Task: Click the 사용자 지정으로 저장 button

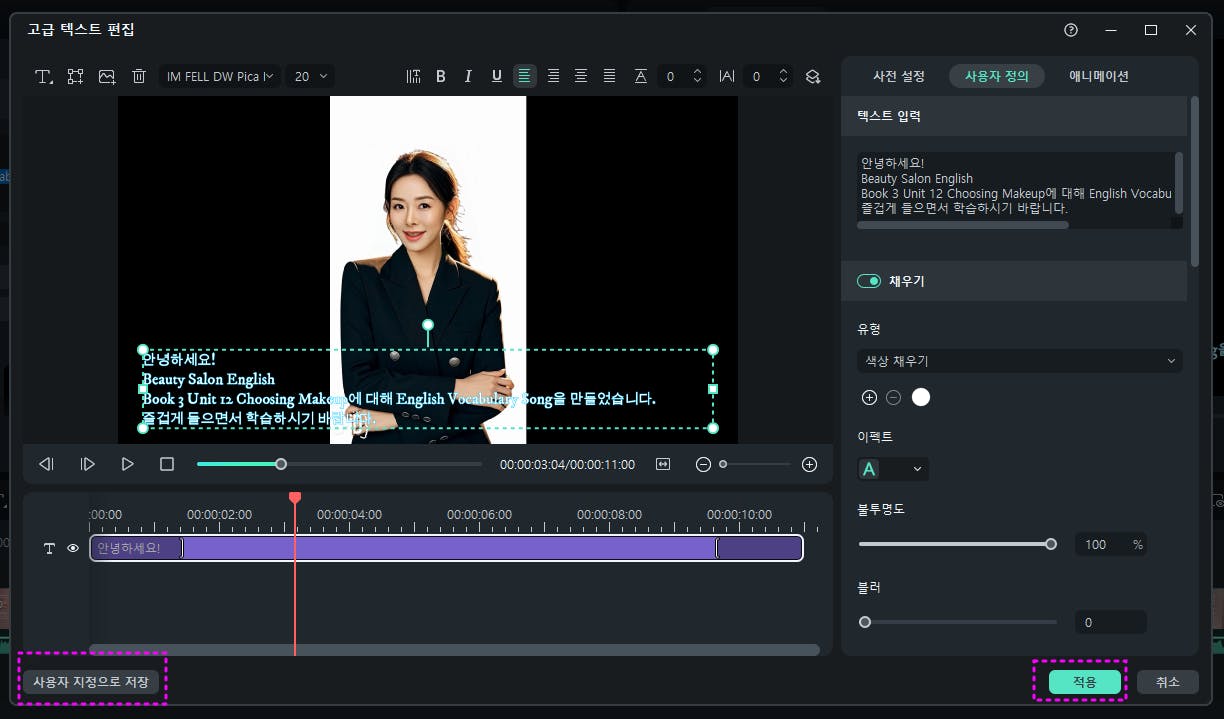Action: (91, 682)
